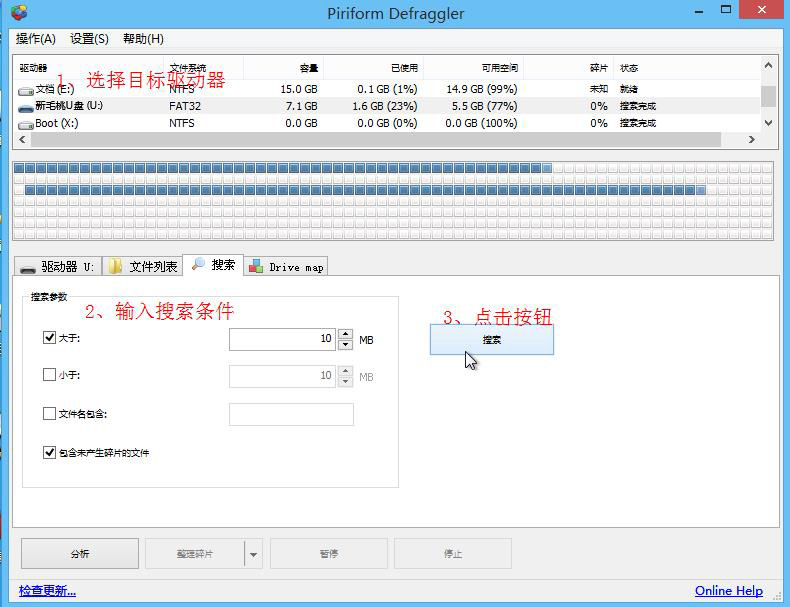Viewport: 790px width, 607px height.
Task: Click the FAT32 file system cell
Action: click(x=185, y=106)
